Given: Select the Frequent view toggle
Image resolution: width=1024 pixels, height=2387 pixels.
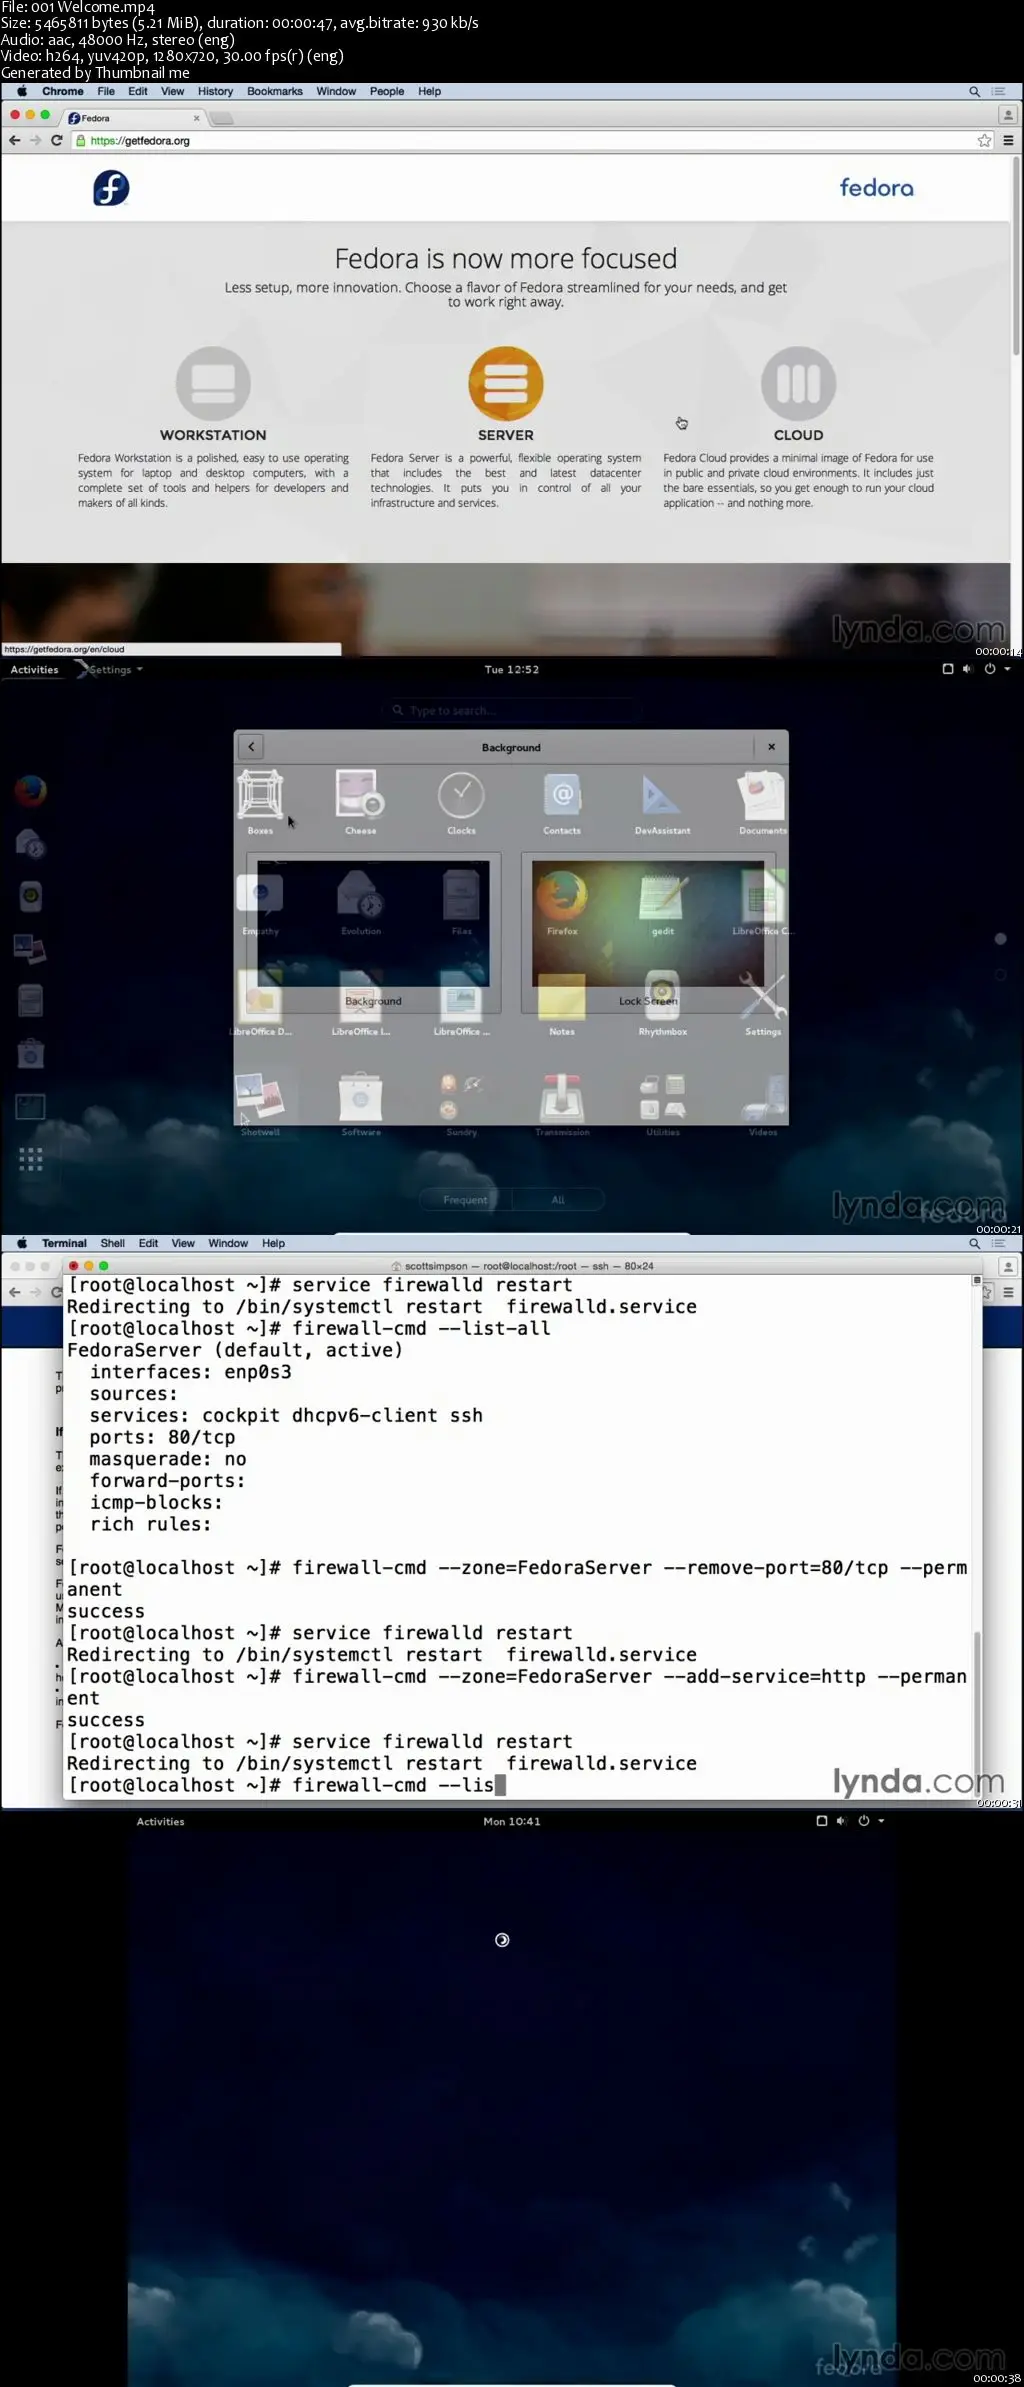Looking at the screenshot, I should (x=465, y=1200).
